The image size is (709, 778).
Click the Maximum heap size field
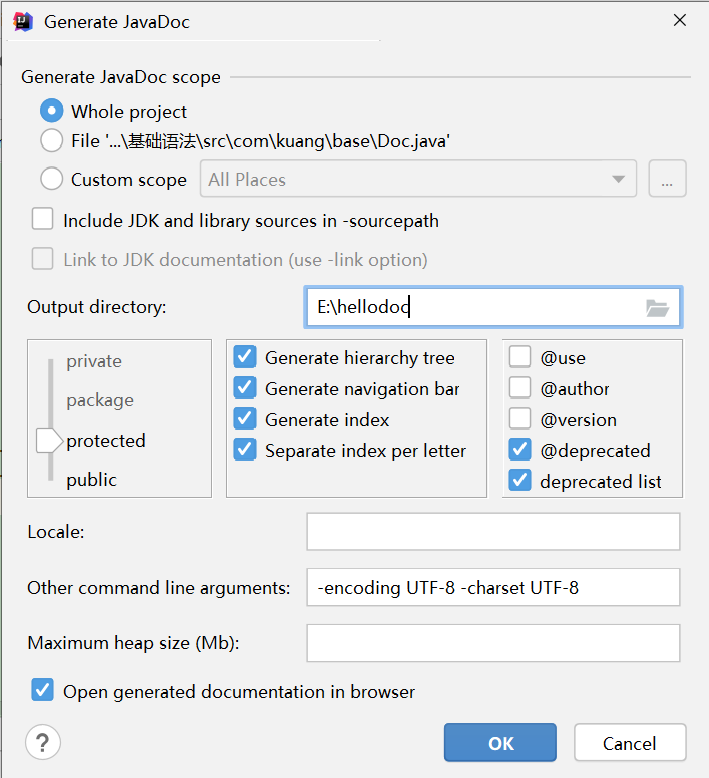tap(493, 643)
